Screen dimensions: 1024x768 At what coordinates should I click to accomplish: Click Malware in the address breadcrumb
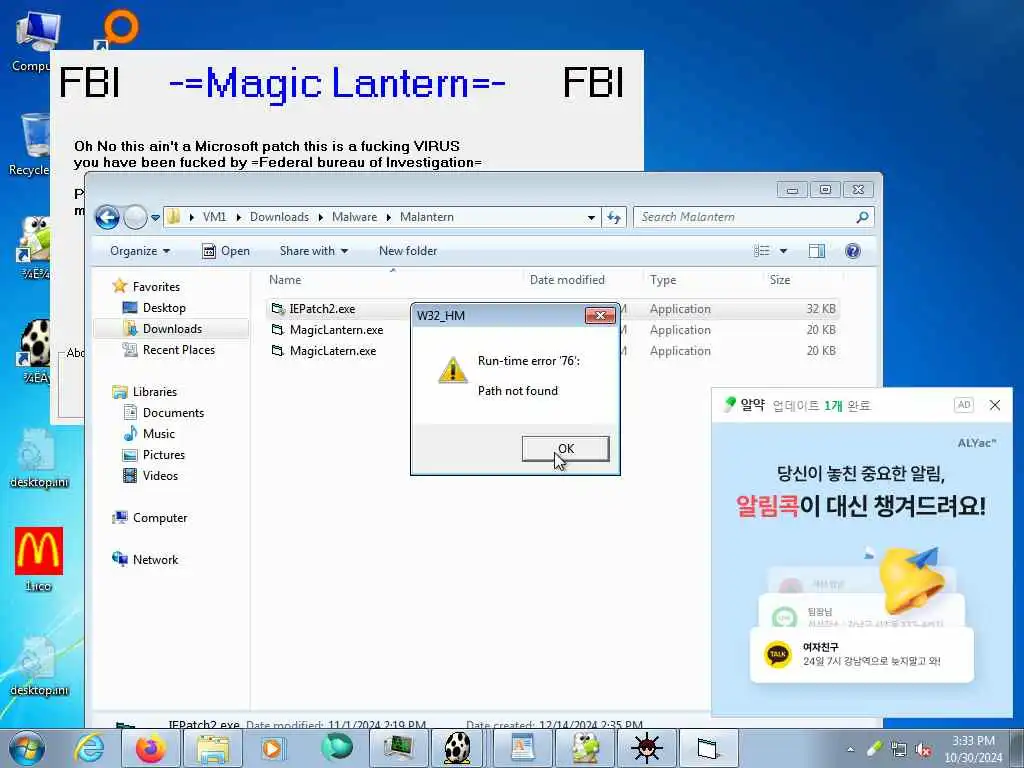354,217
